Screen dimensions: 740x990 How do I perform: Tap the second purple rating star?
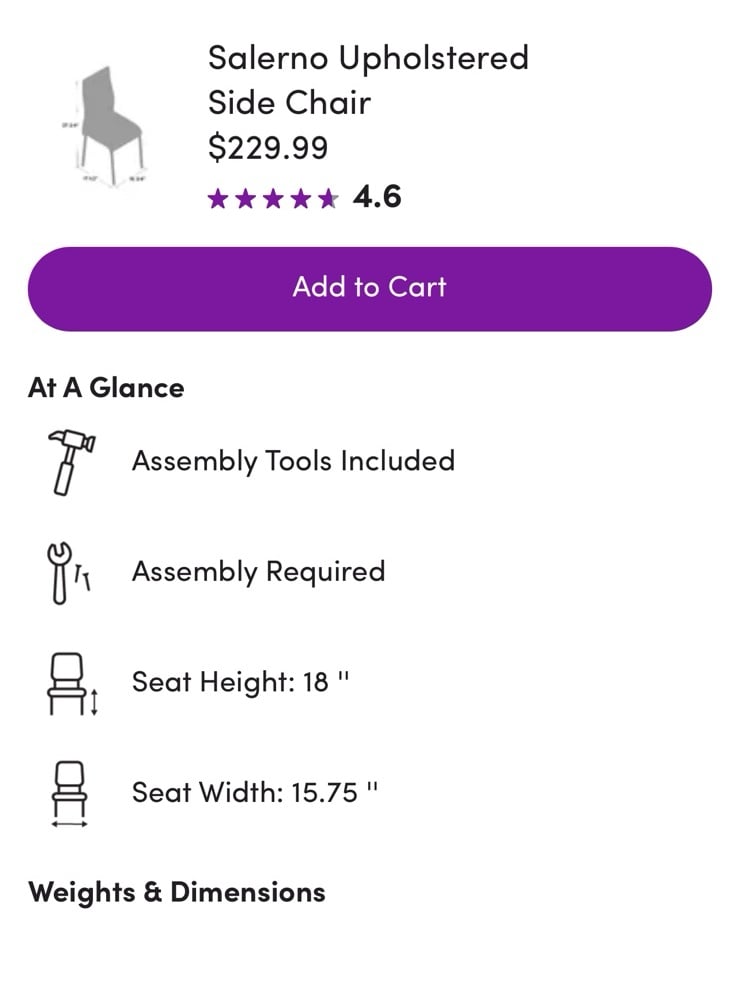[x=245, y=199]
